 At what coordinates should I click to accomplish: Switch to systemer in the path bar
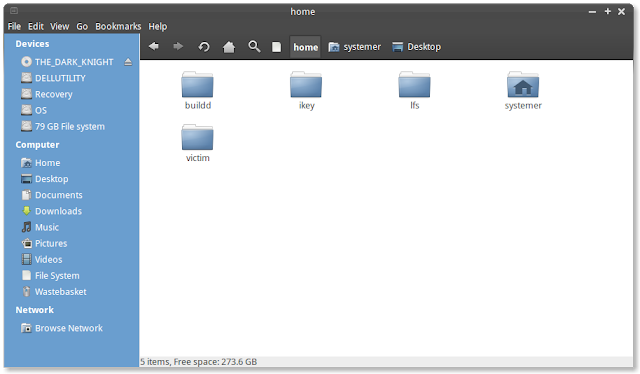click(354, 47)
